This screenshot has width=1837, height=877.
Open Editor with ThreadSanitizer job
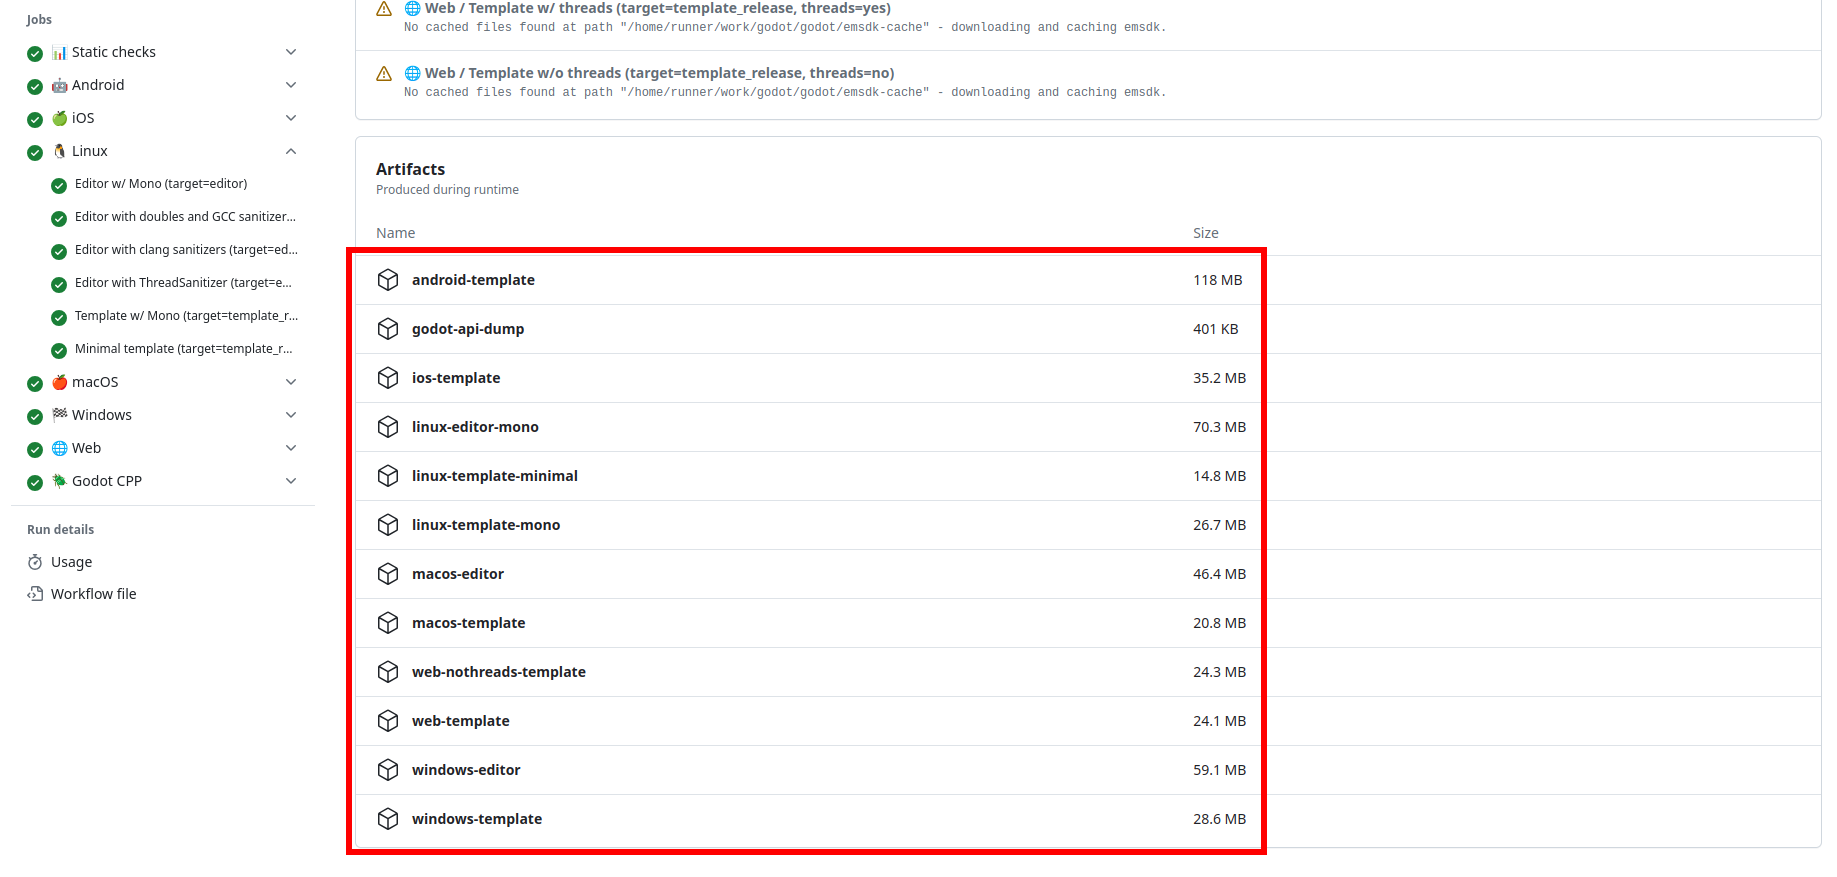coord(183,283)
